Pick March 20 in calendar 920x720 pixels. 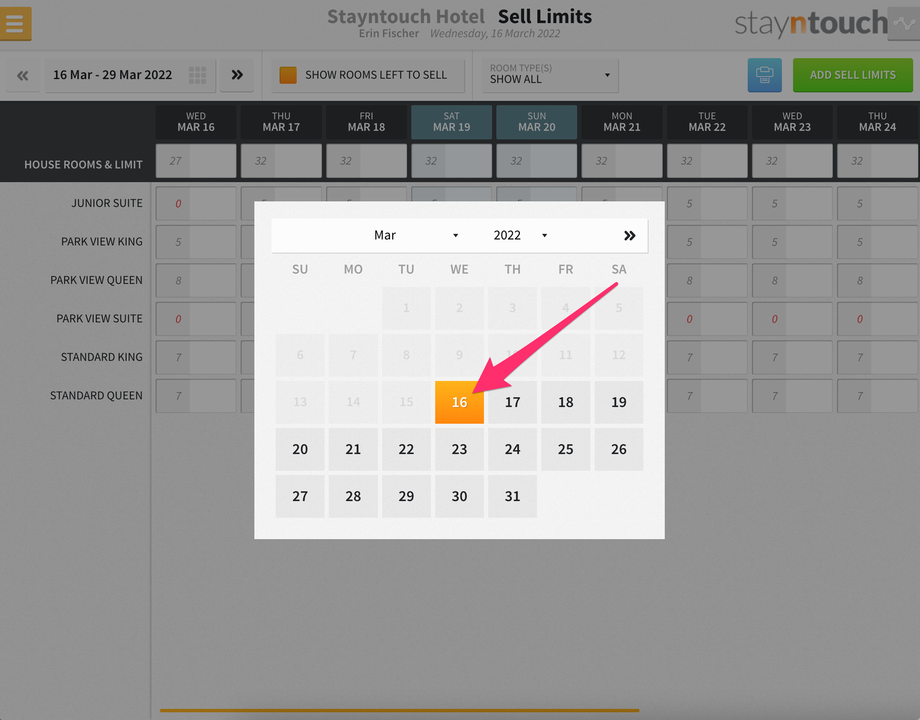point(300,449)
